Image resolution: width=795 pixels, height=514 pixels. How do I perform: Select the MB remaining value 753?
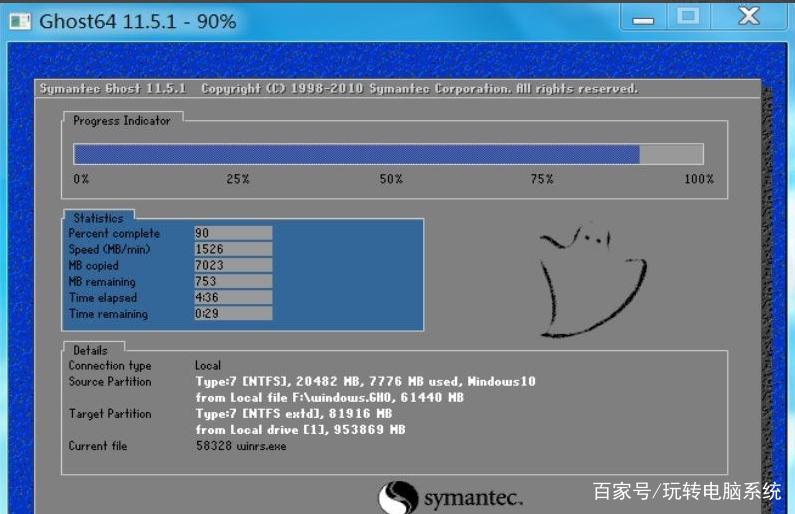click(233, 281)
